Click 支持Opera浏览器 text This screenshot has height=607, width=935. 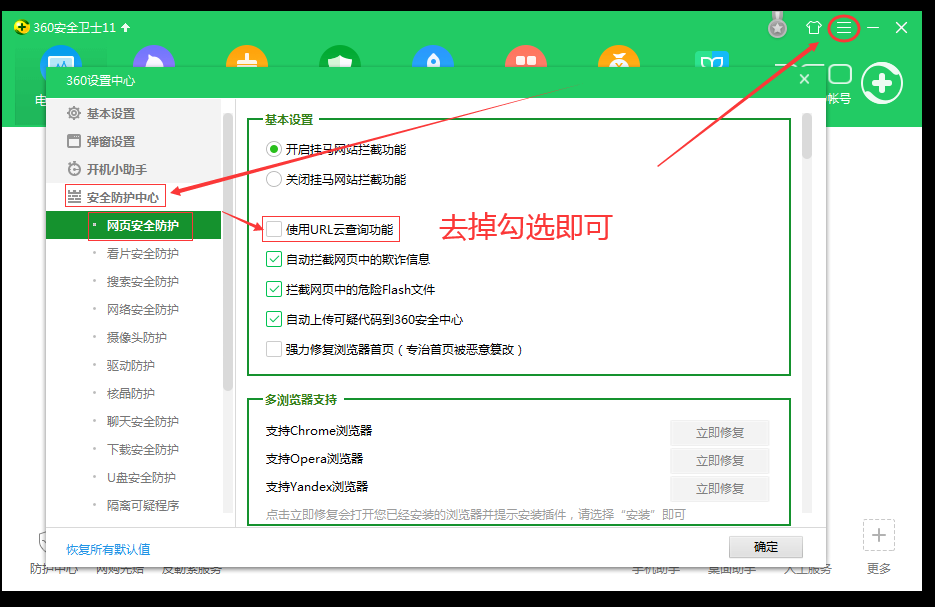314,459
